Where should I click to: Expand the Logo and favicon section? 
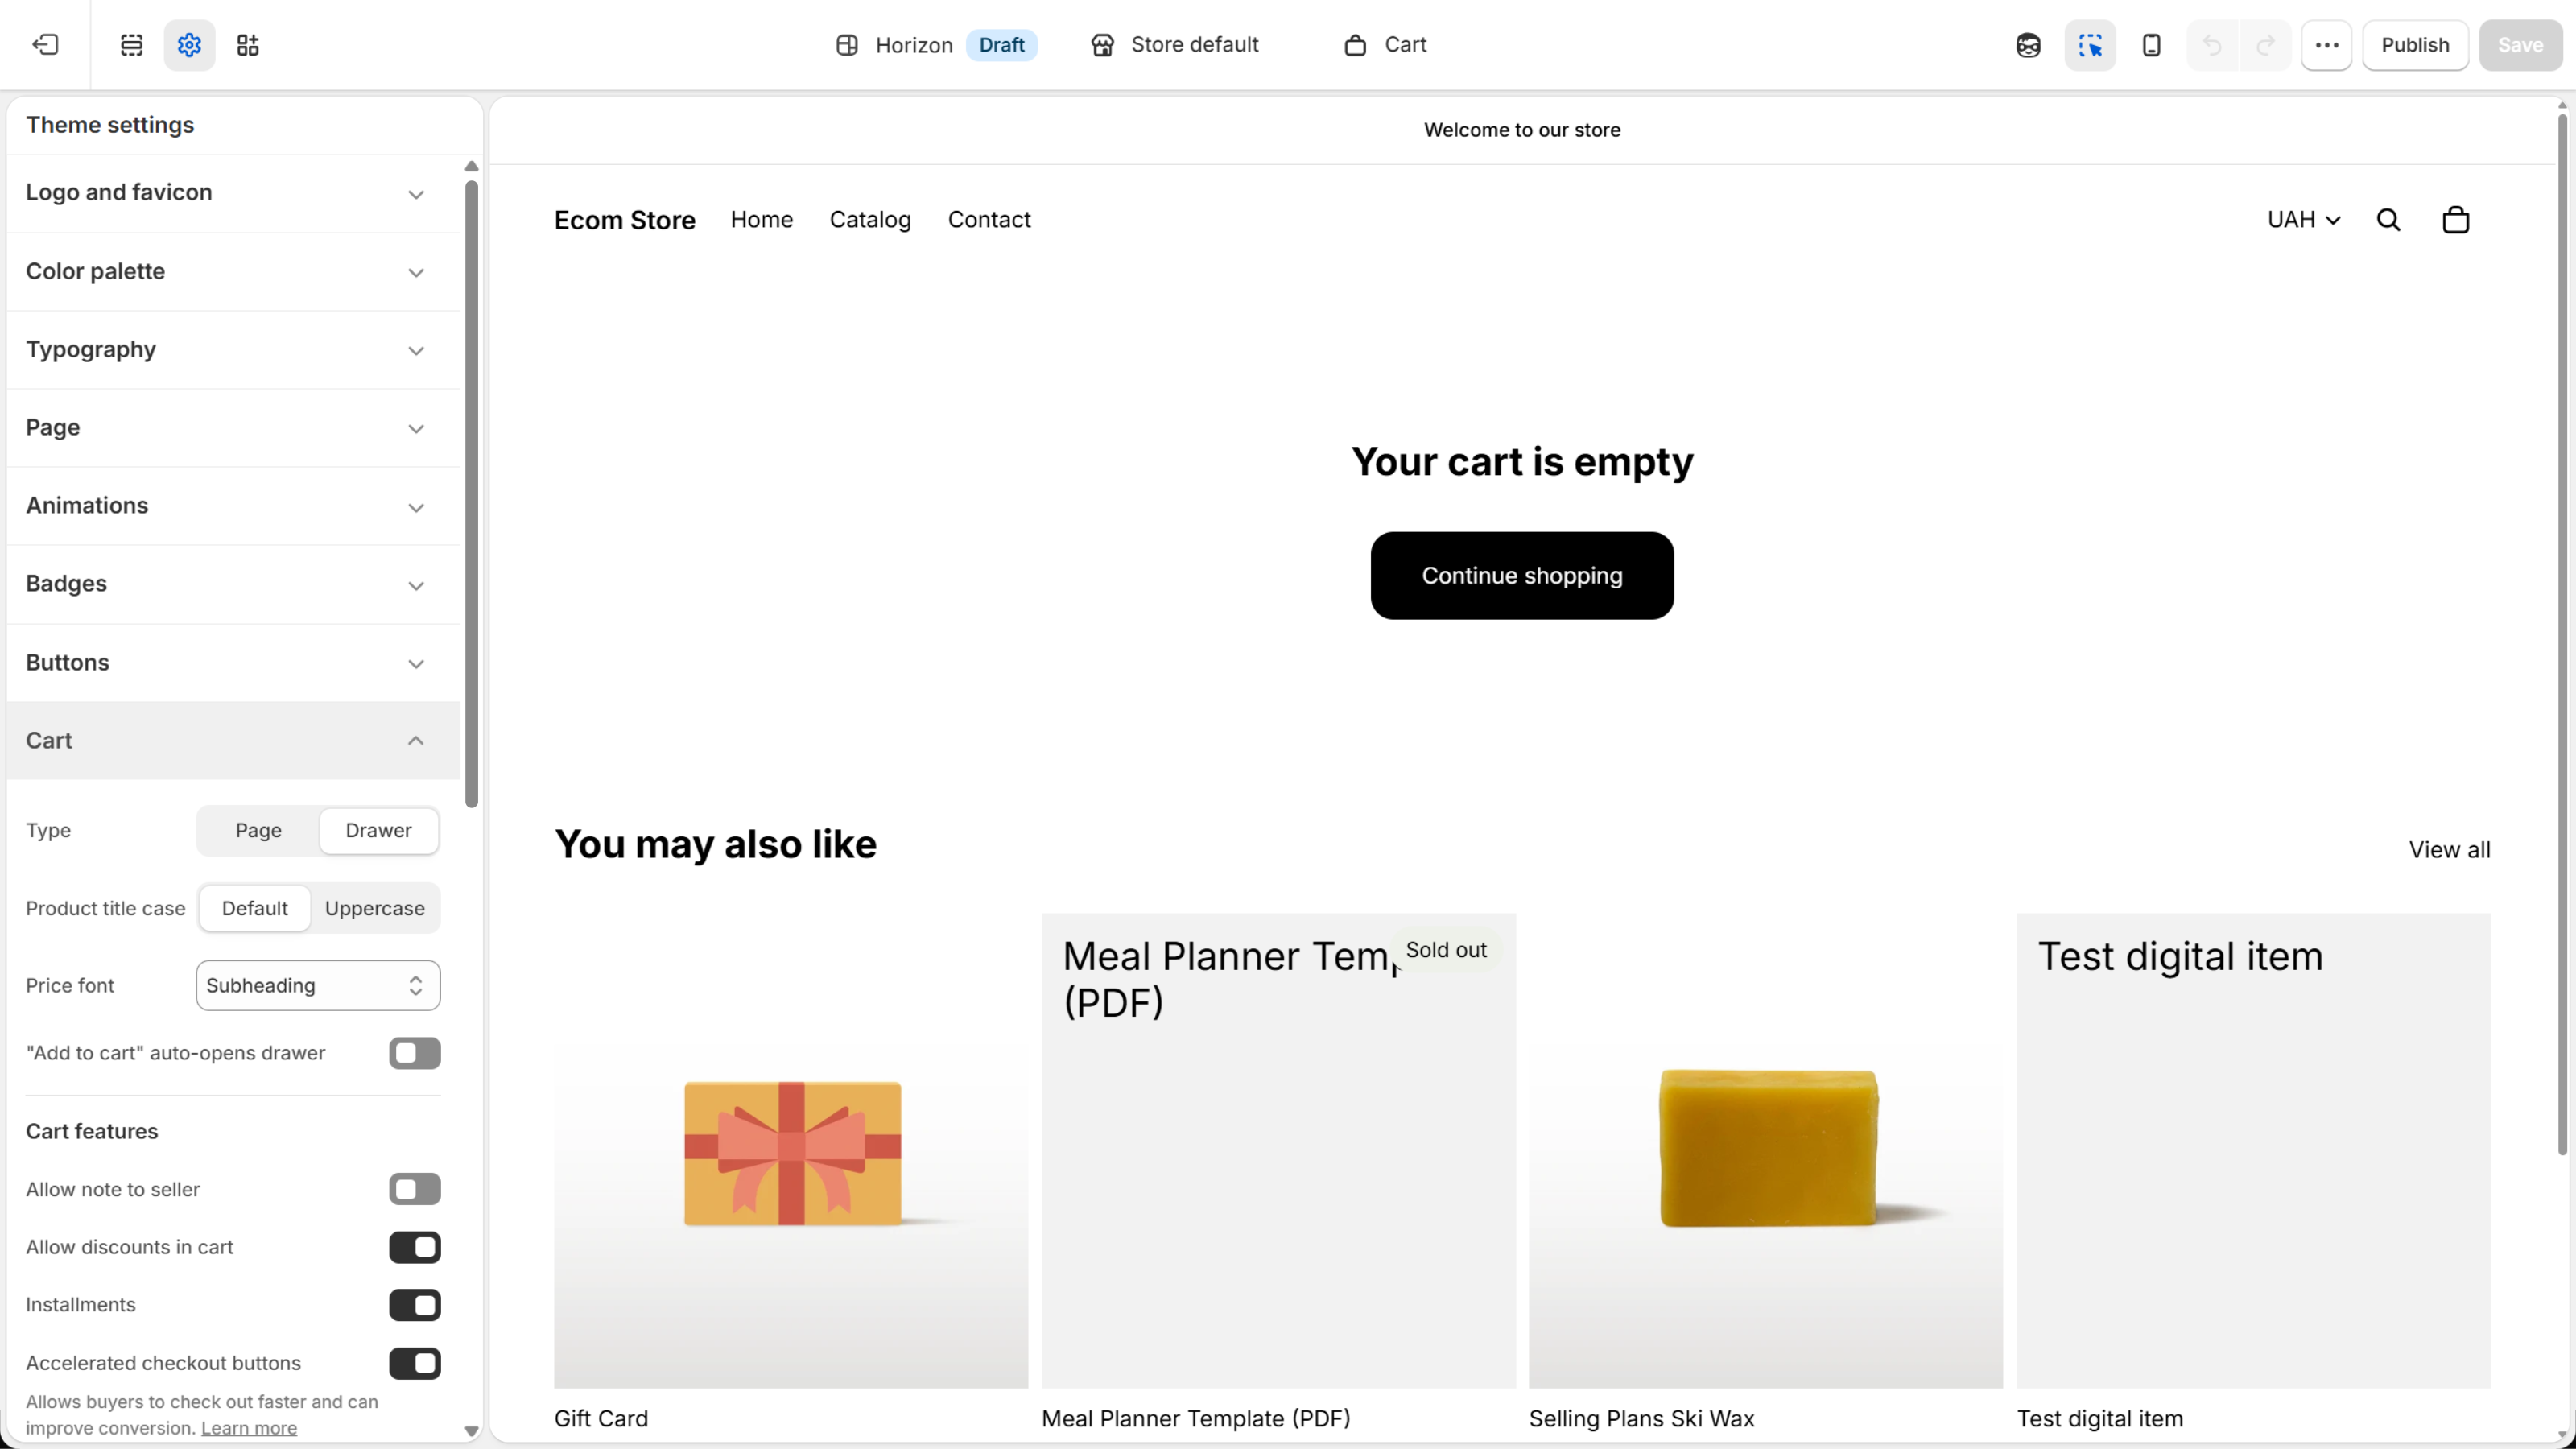[233, 193]
